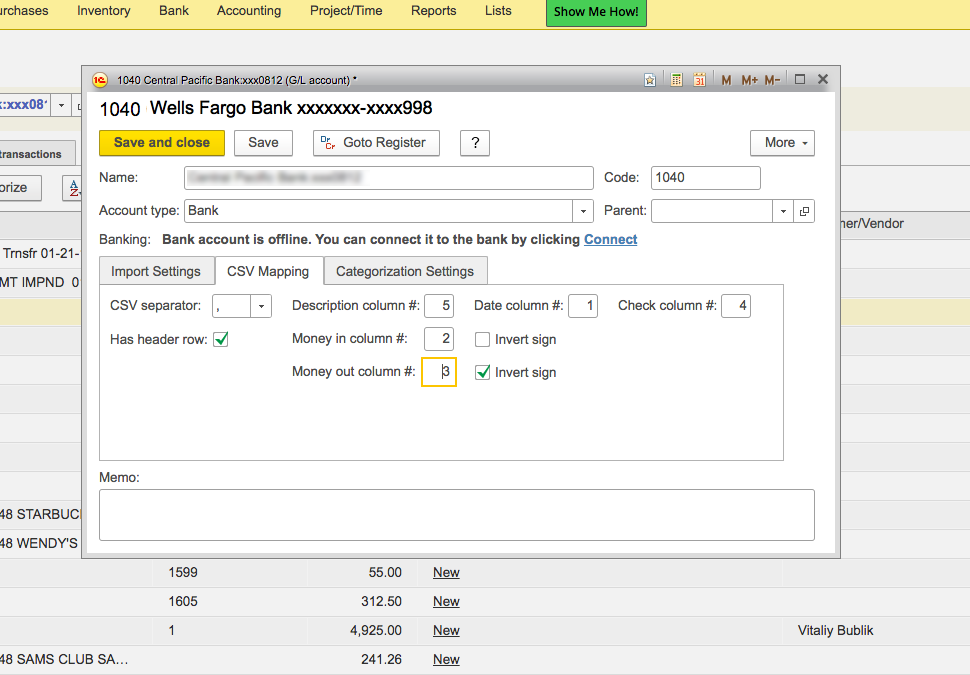Open the Lists menu
970x675 pixels.
click(498, 11)
